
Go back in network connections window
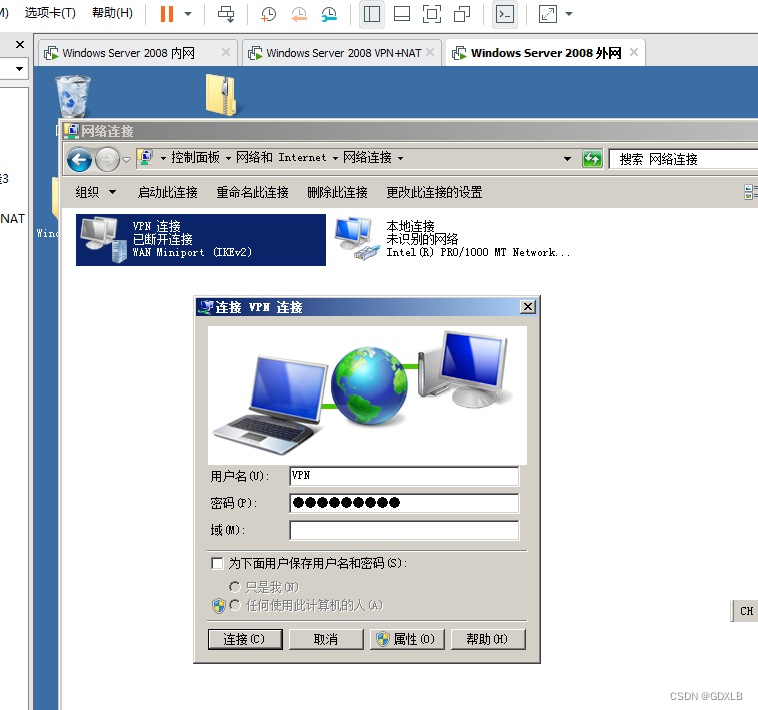click(80, 159)
